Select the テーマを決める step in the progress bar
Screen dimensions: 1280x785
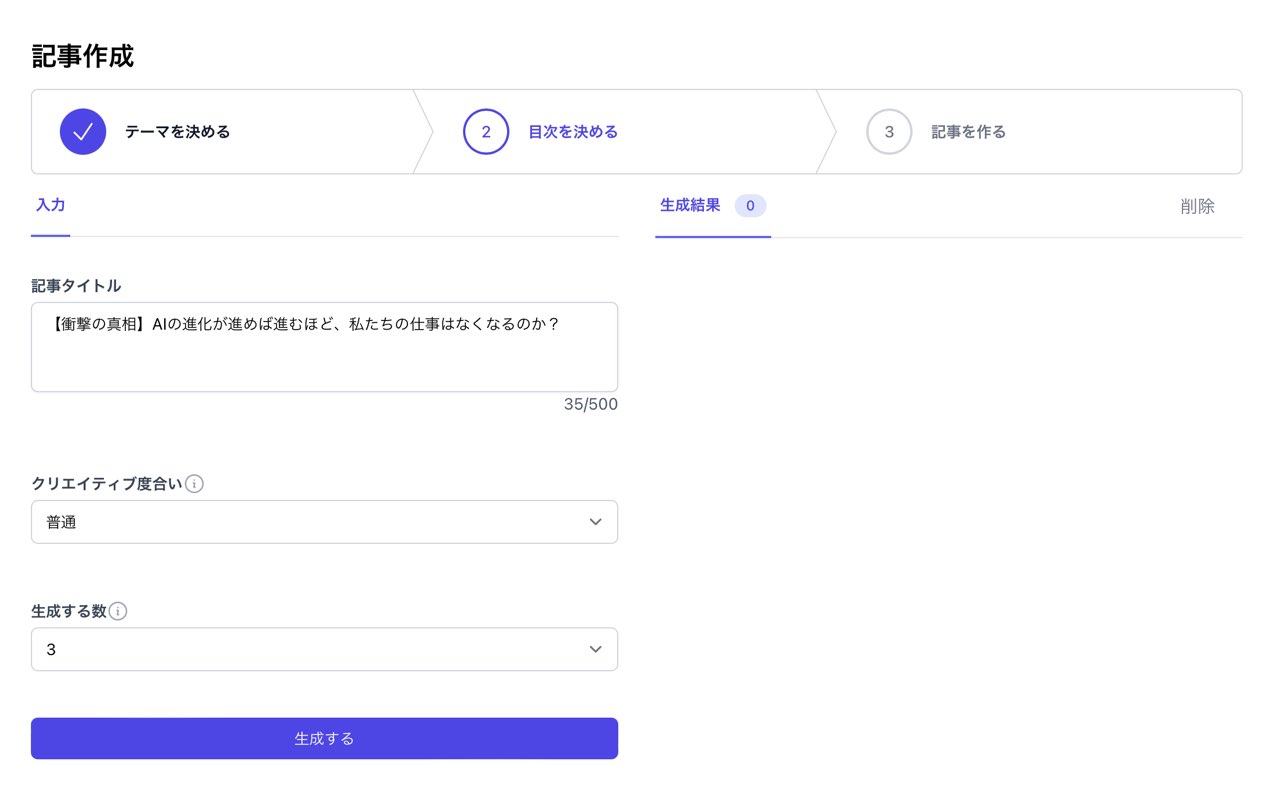click(178, 131)
